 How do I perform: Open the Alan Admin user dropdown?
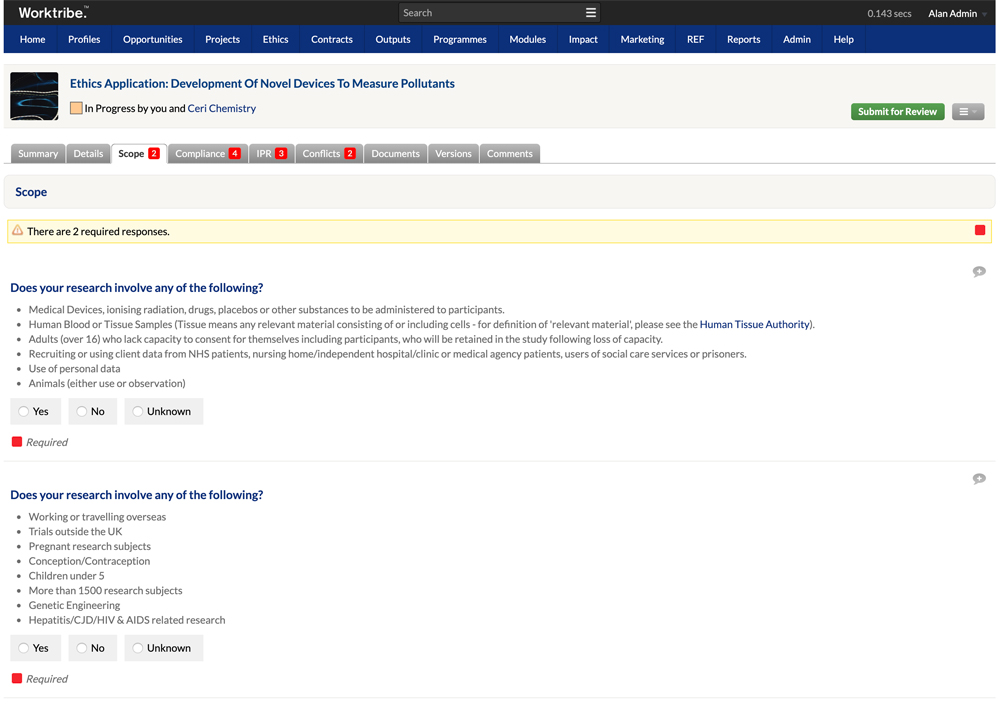957,13
